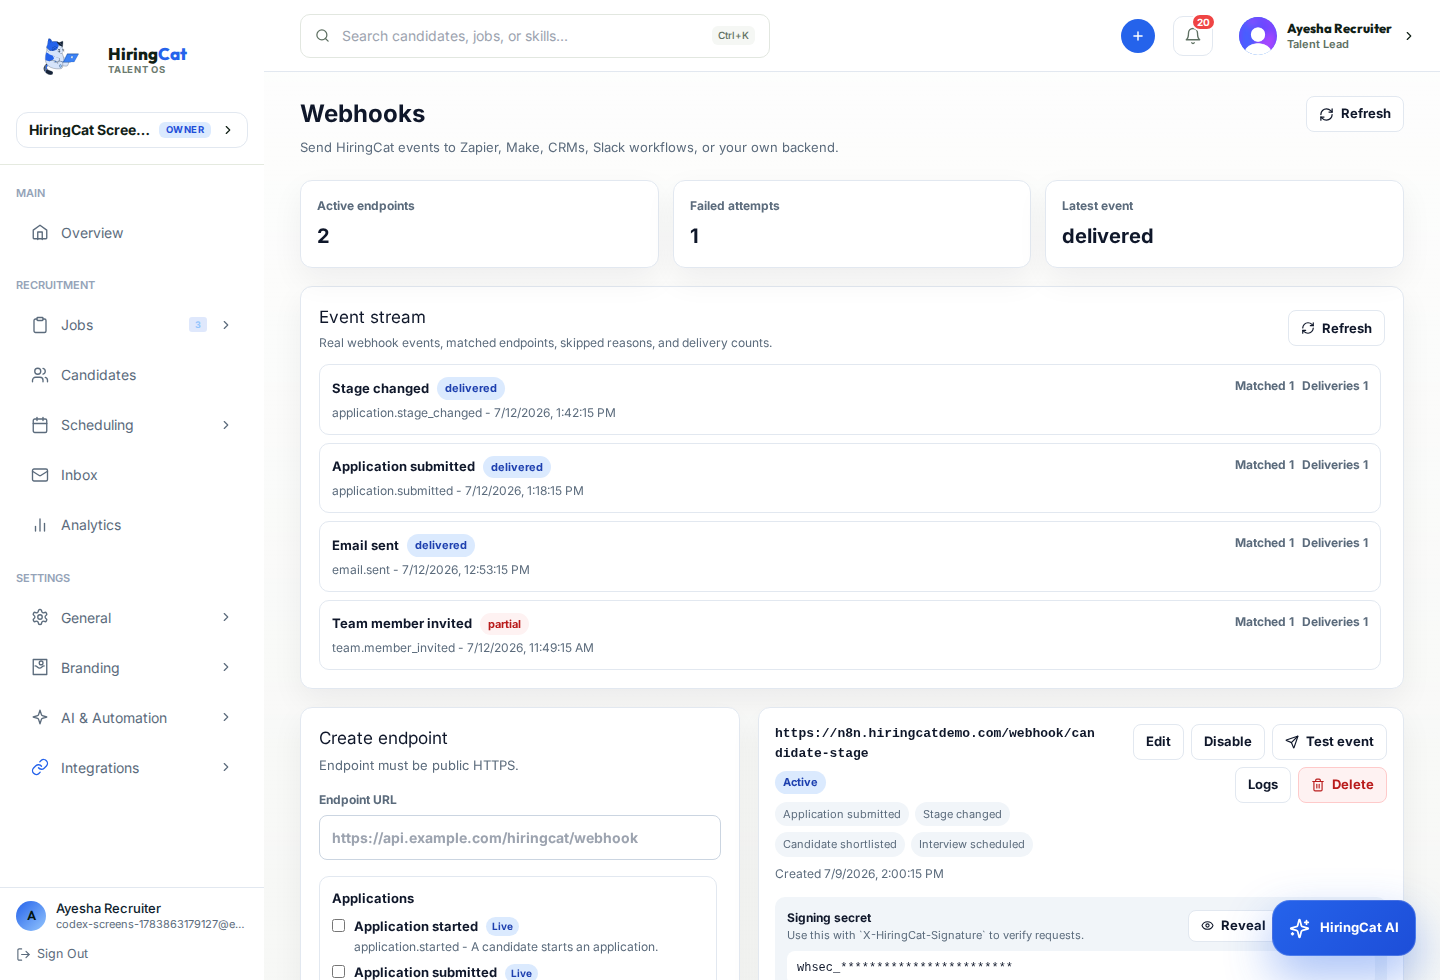The height and width of the screenshot is (980, 1440).
Task: Open the user menu chevron in header
Action: (1409, 36)
